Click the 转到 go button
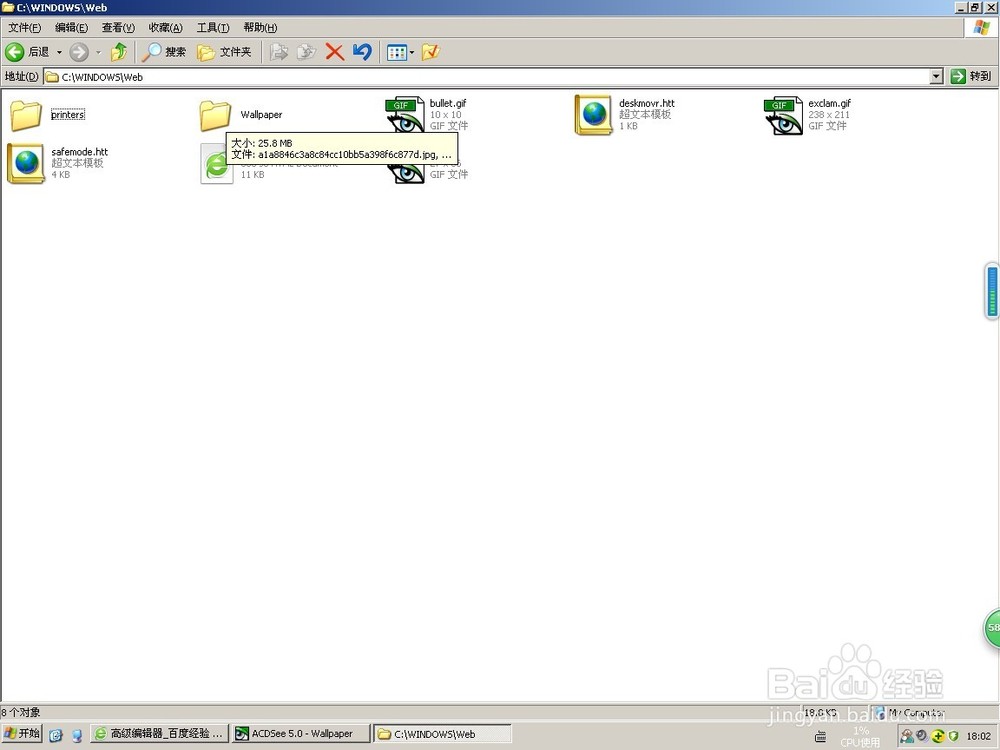Viewport: 1000px width, 750px height. (971, 77)
